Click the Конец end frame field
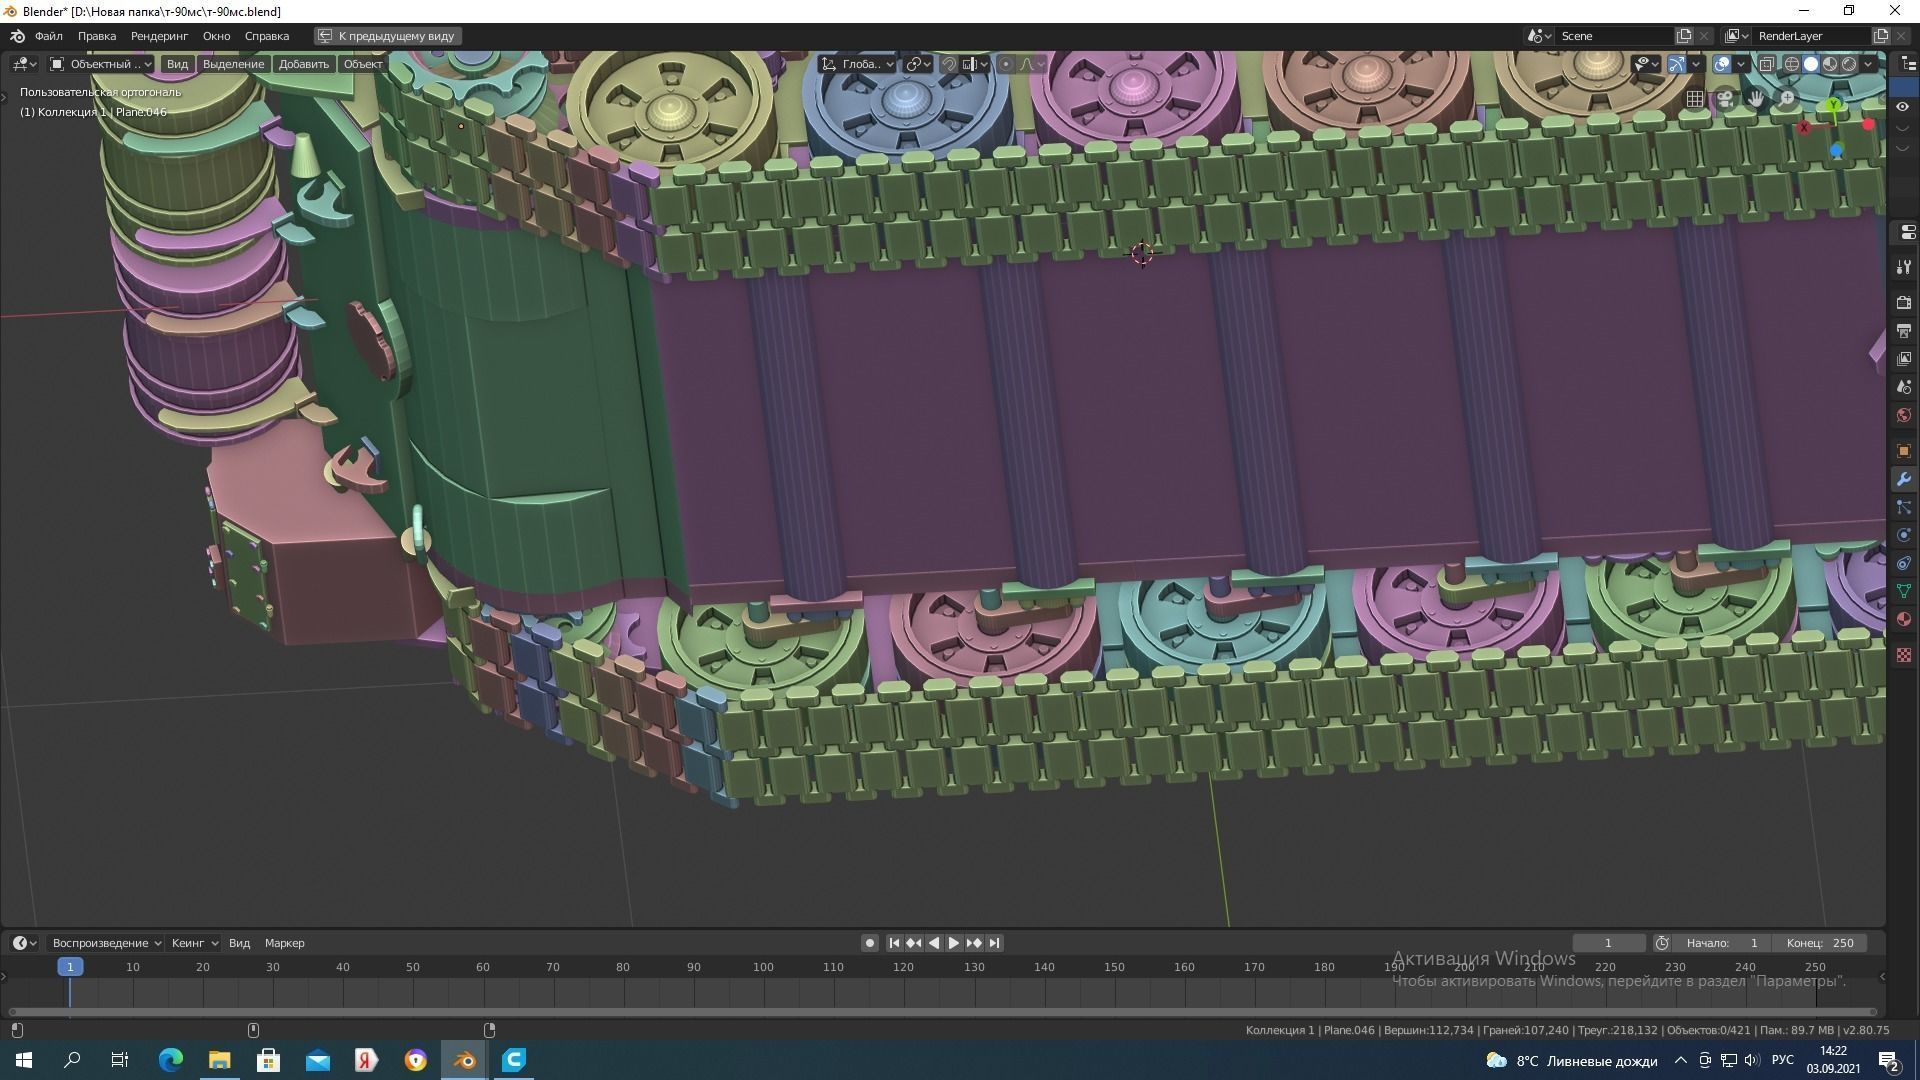The height and width of the screenshot is (1080, 1920). coord(1820,943)
